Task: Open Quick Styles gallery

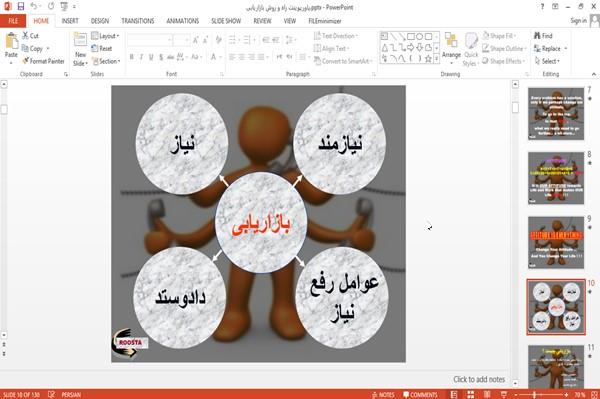Action: pyautogui.click(x=471, y=50)
